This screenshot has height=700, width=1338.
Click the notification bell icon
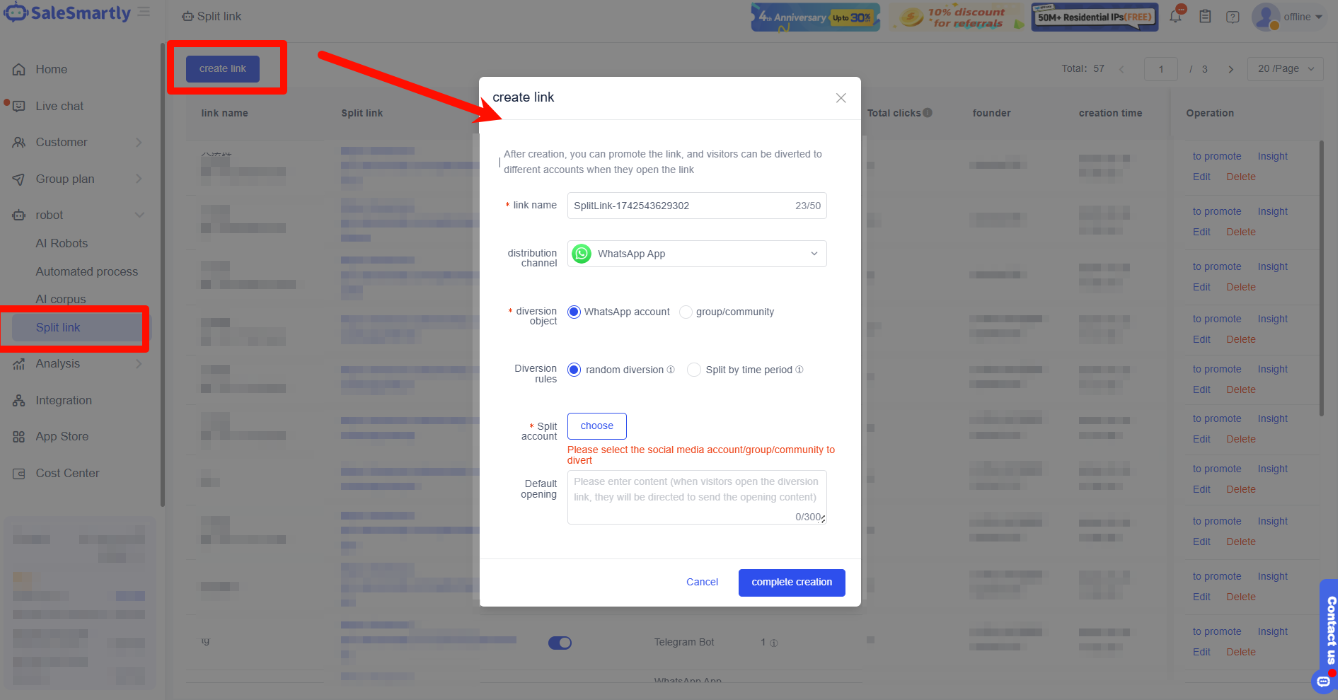[x=1176, y=16]
